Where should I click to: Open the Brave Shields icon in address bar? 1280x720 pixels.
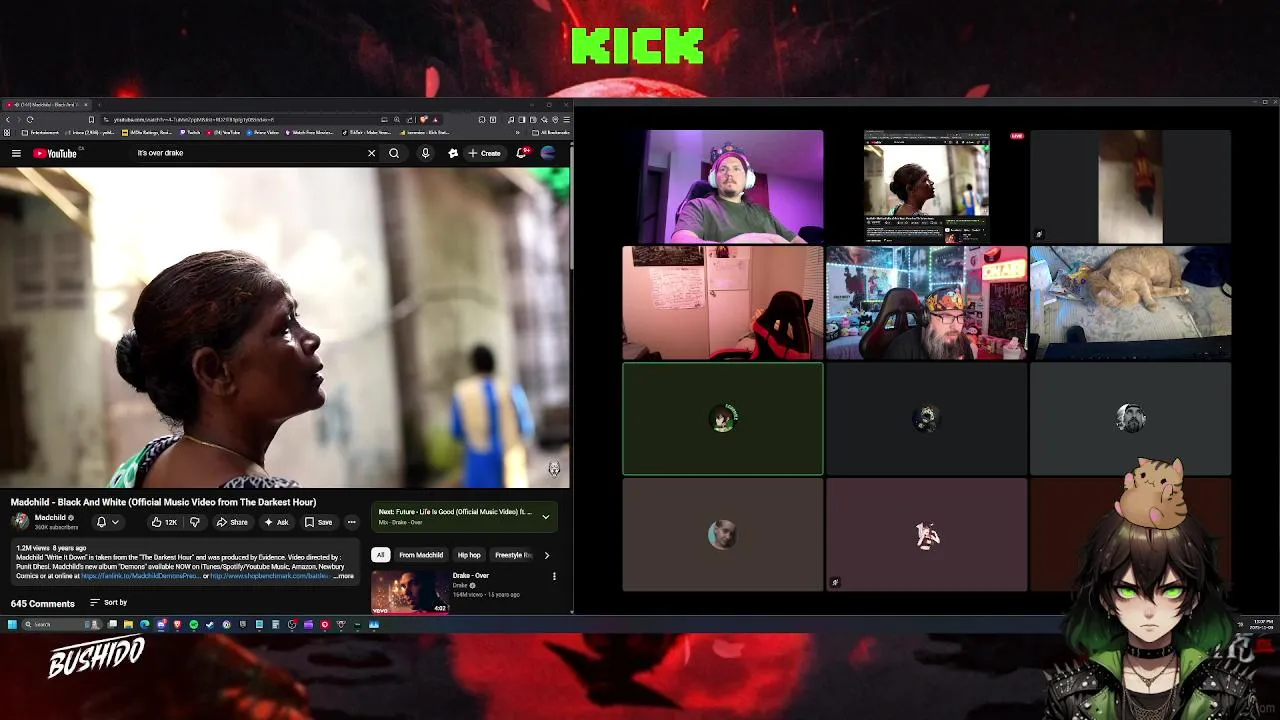click(423, 119)
